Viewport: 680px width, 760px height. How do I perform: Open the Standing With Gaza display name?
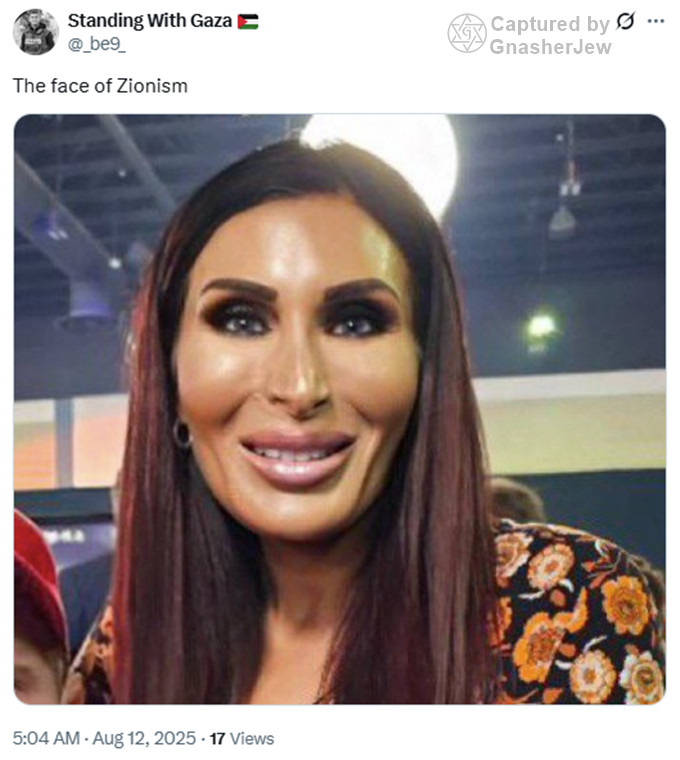click(149, 21)
